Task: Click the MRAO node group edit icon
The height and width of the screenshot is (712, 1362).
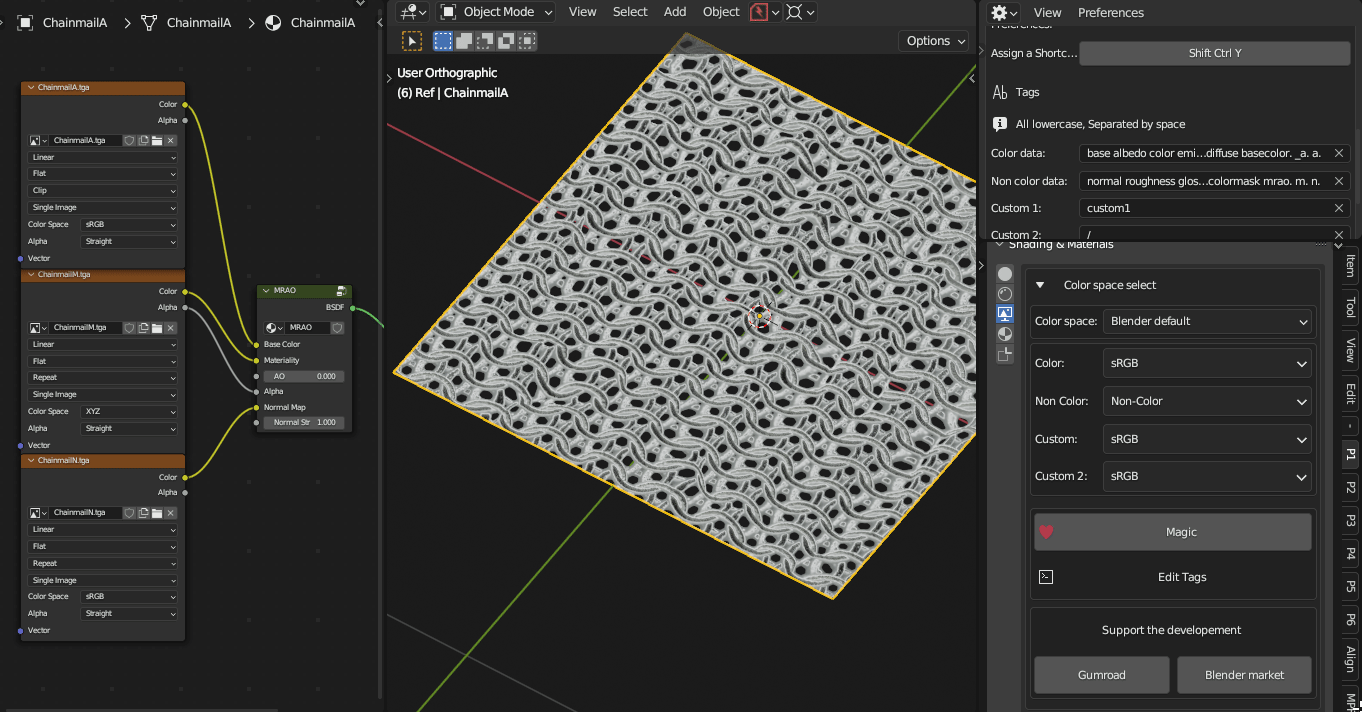Action: coord(341,291)
